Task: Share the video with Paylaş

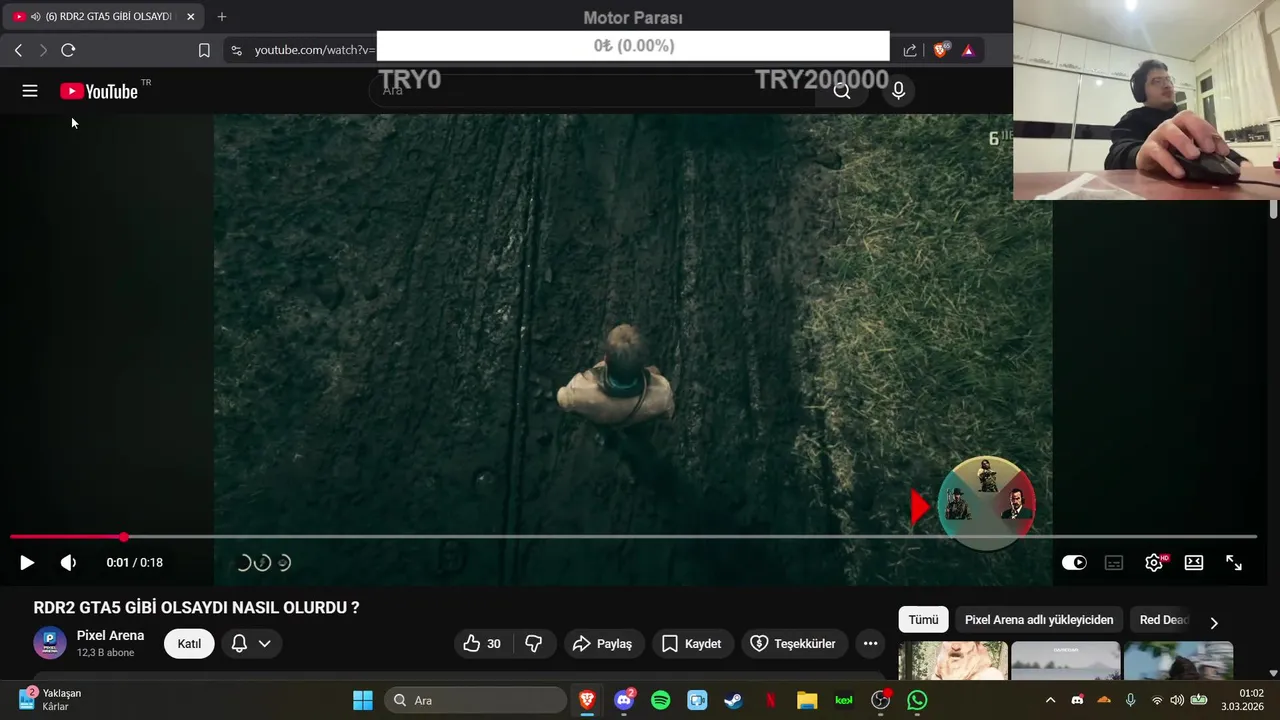Action: [x=602, y=644]
